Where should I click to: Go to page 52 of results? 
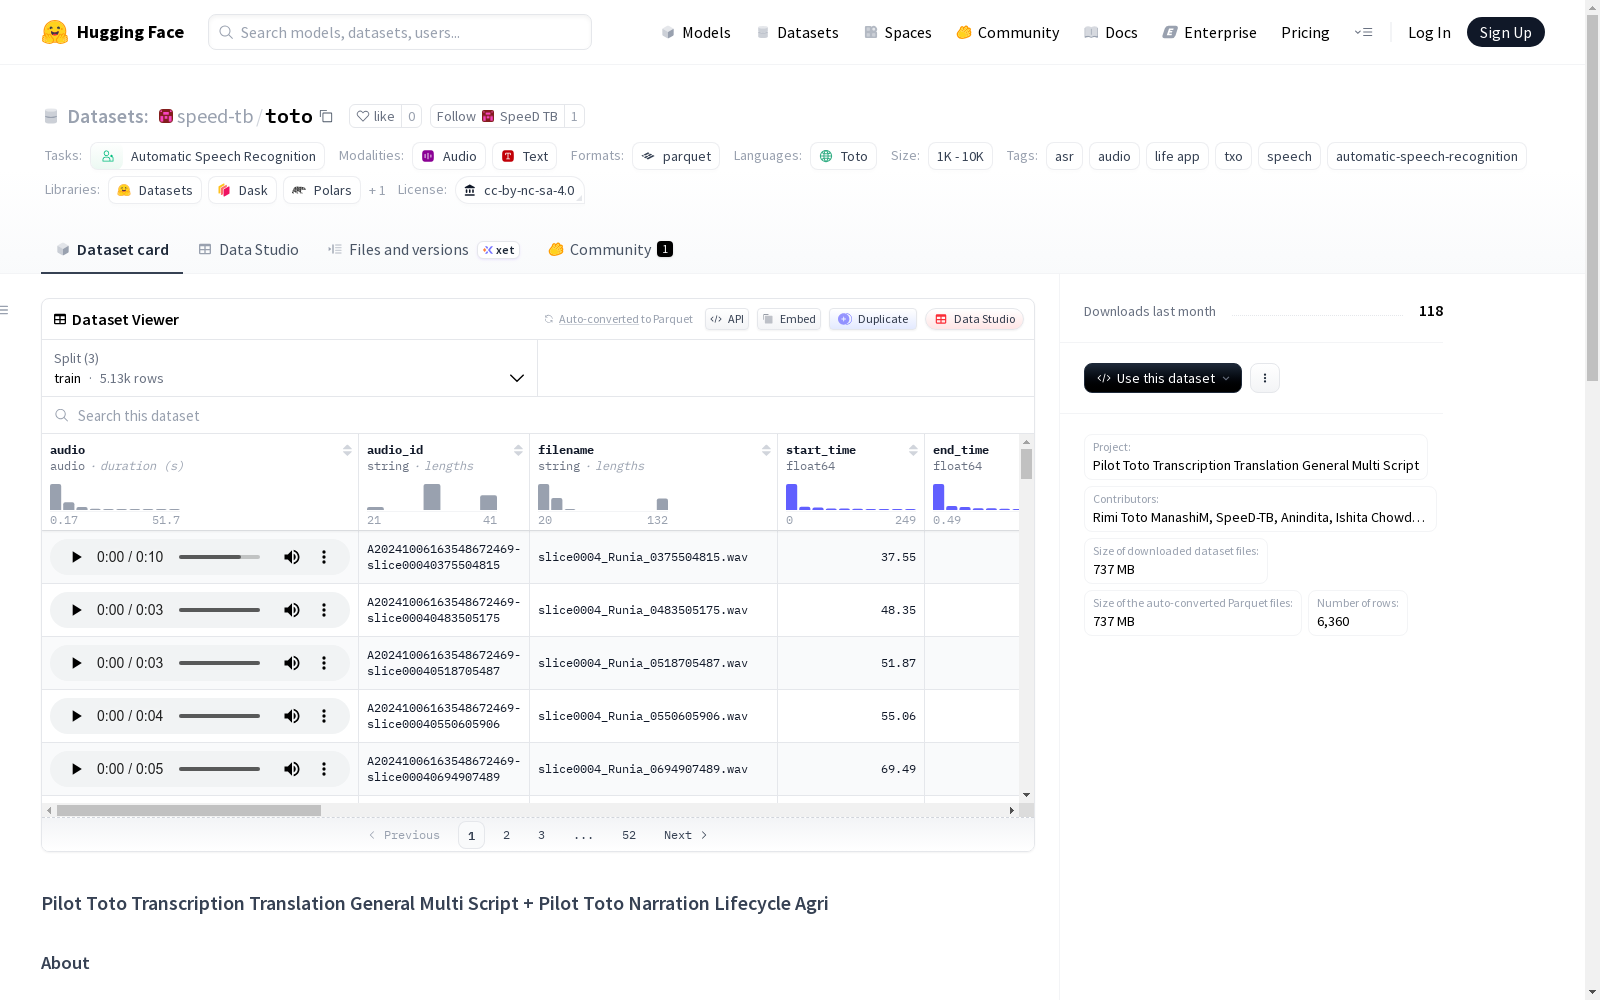629,835
